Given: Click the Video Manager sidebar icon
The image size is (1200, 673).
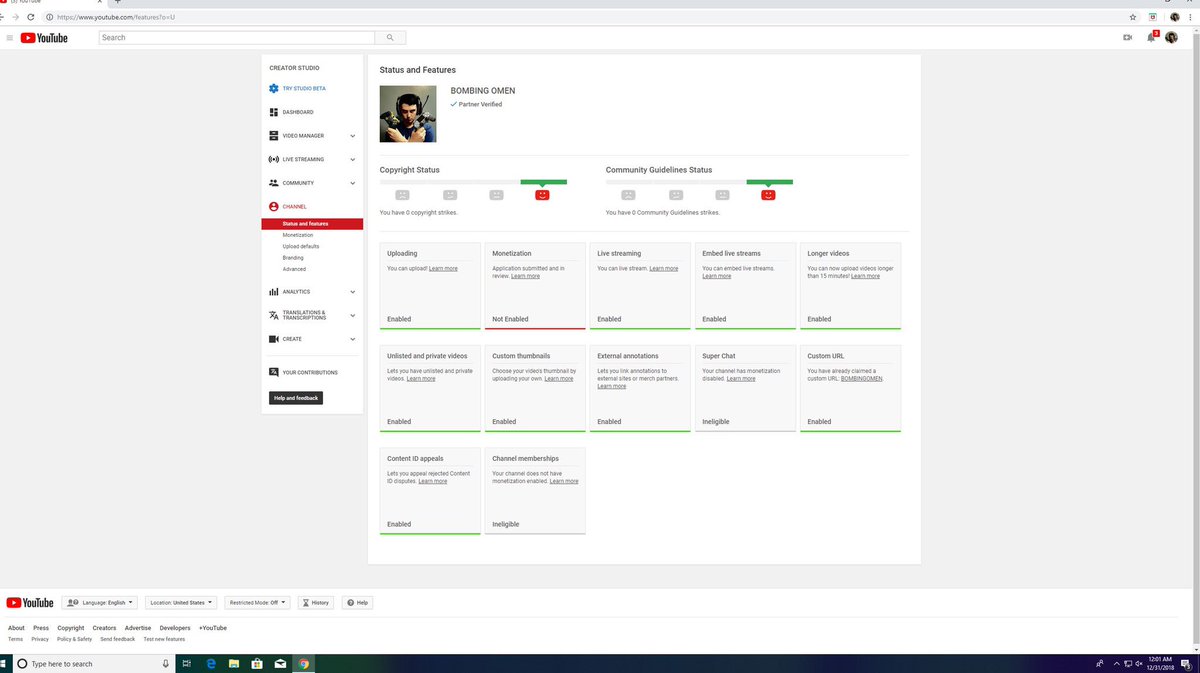Looking at the screenshot, I should pyautogui.click(x=274, y=136).
